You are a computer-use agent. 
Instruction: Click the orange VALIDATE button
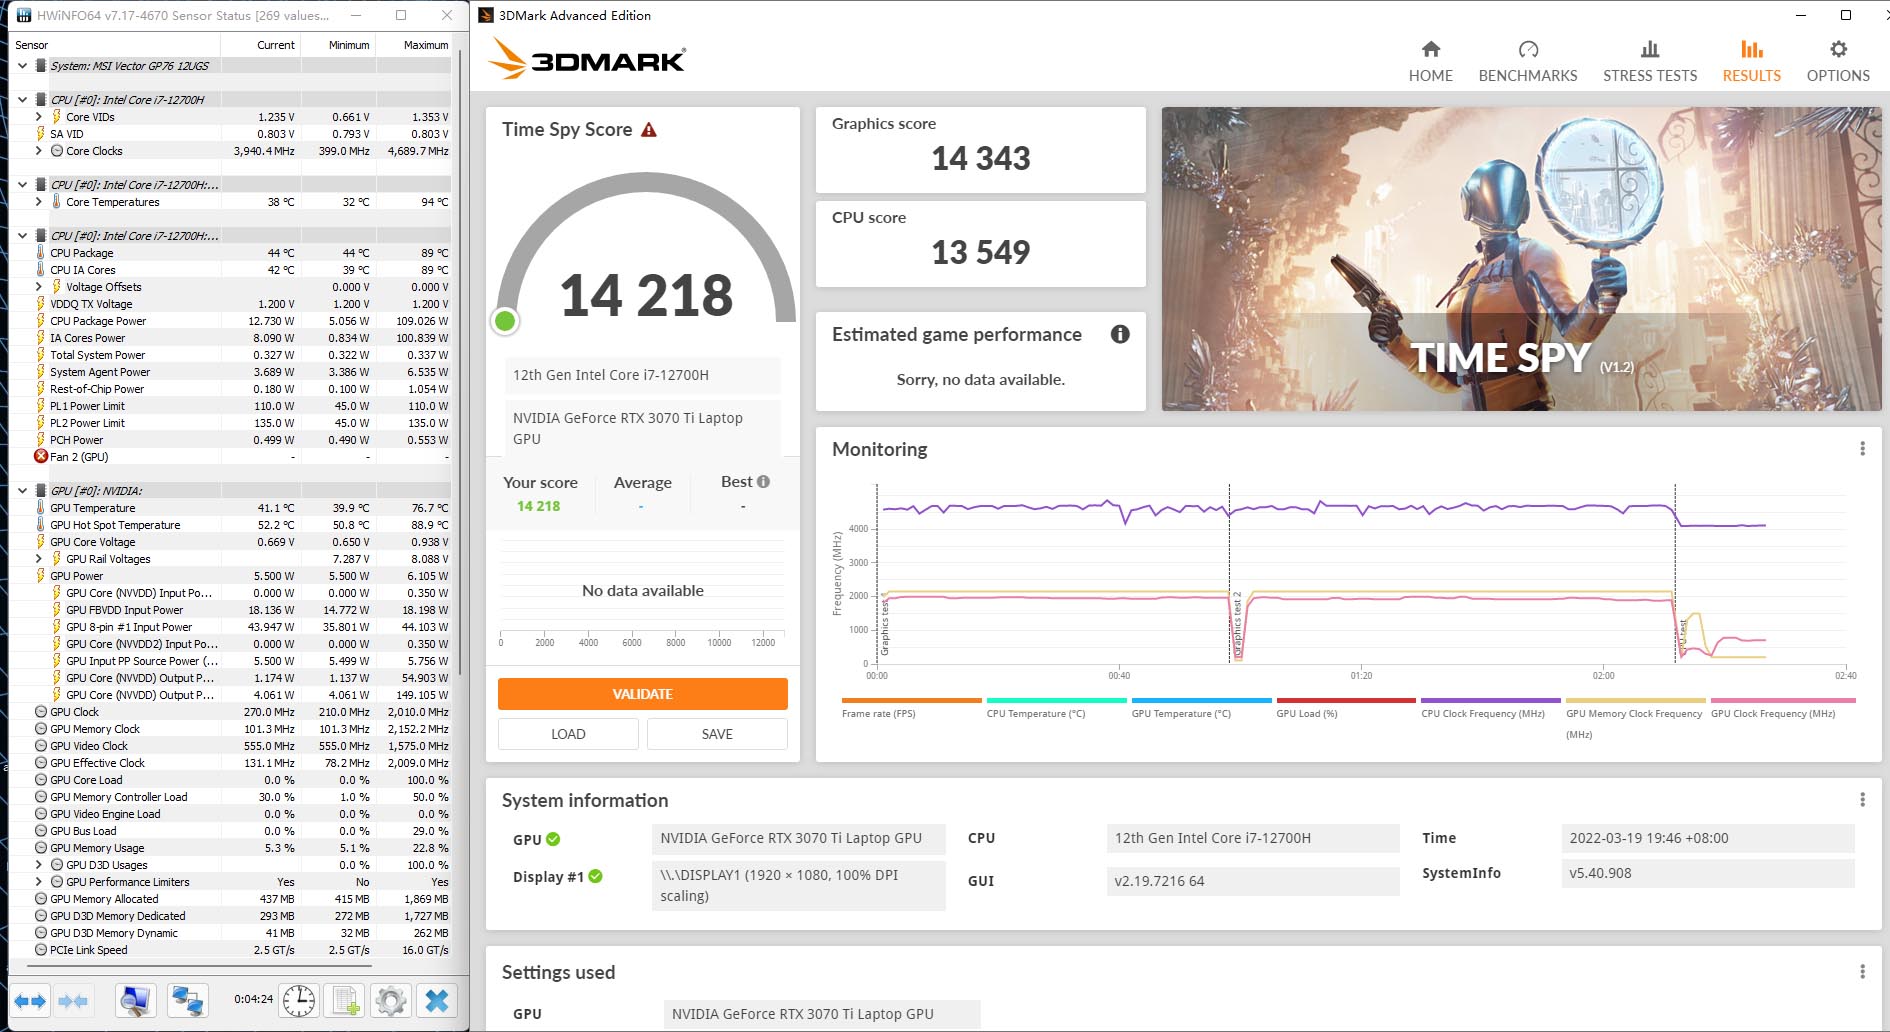[643, 694]
